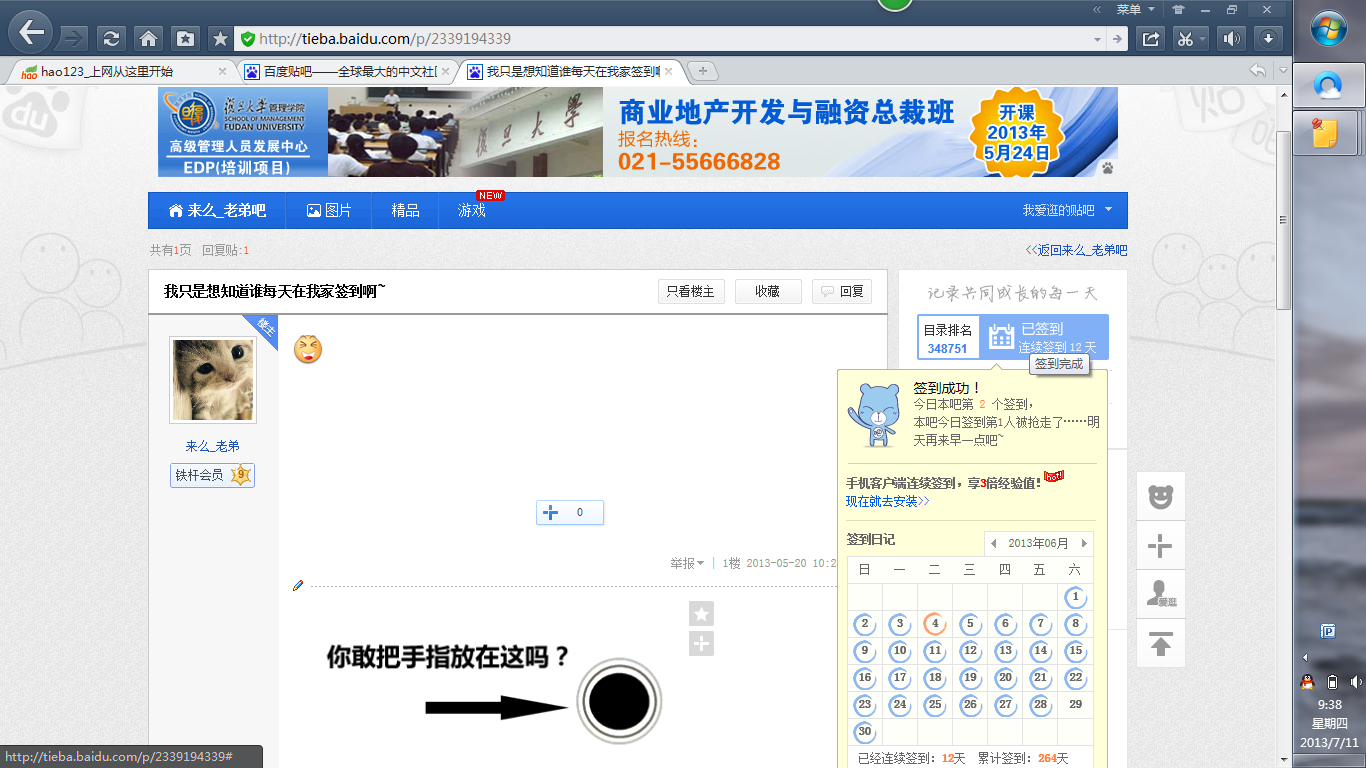This screenshot has width=1366, height=768.
Task: Click the star bookmark icon beside address bar
Action: 220,38
